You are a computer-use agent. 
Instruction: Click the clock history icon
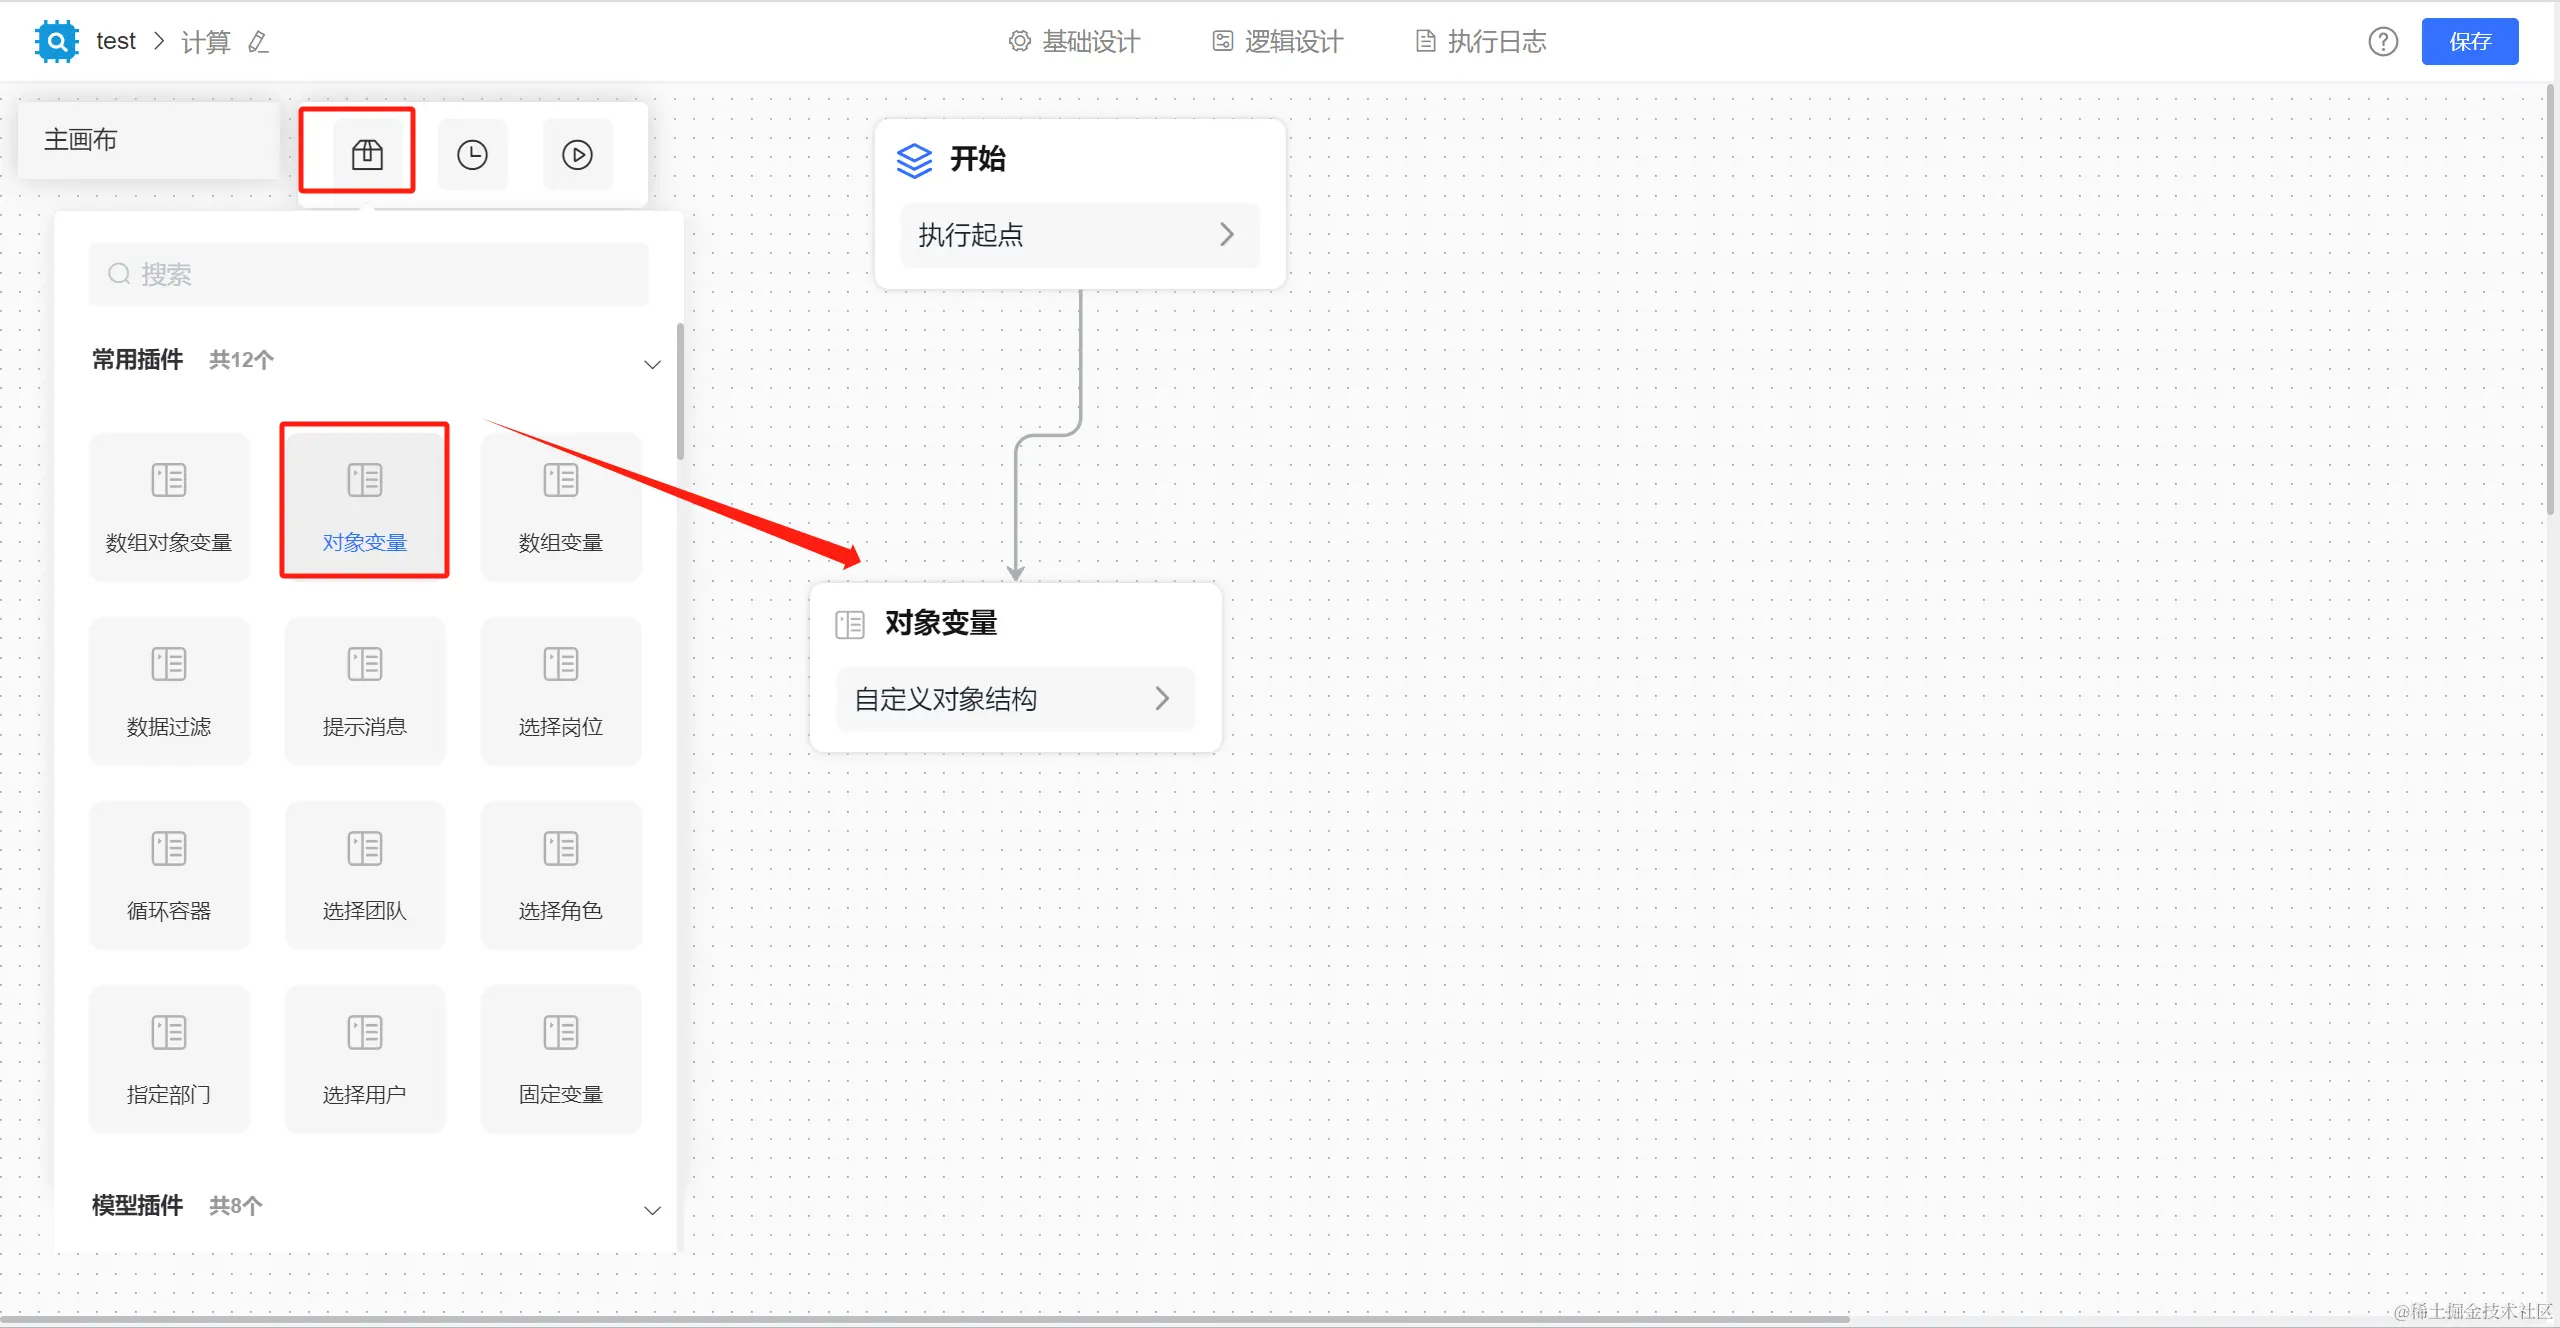click(x=472, y=154)
